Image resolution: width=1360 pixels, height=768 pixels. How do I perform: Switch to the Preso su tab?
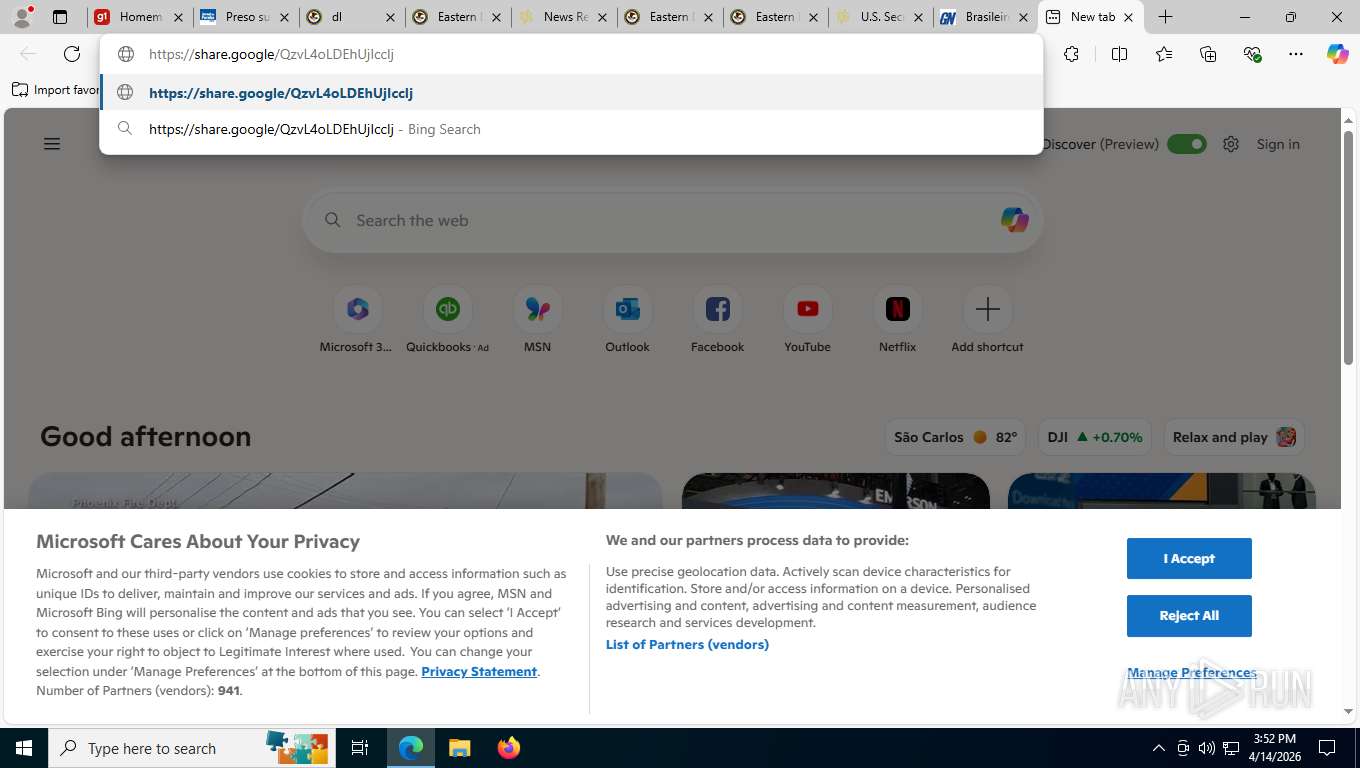[x=246, y=17]
